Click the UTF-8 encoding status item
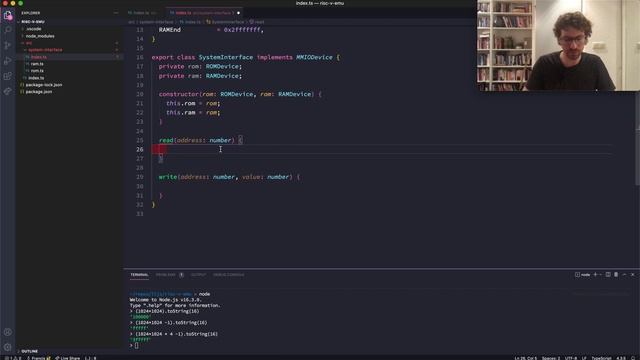Image resolution: width=640 pixels, height=360 pixels. tap(571, 358)
